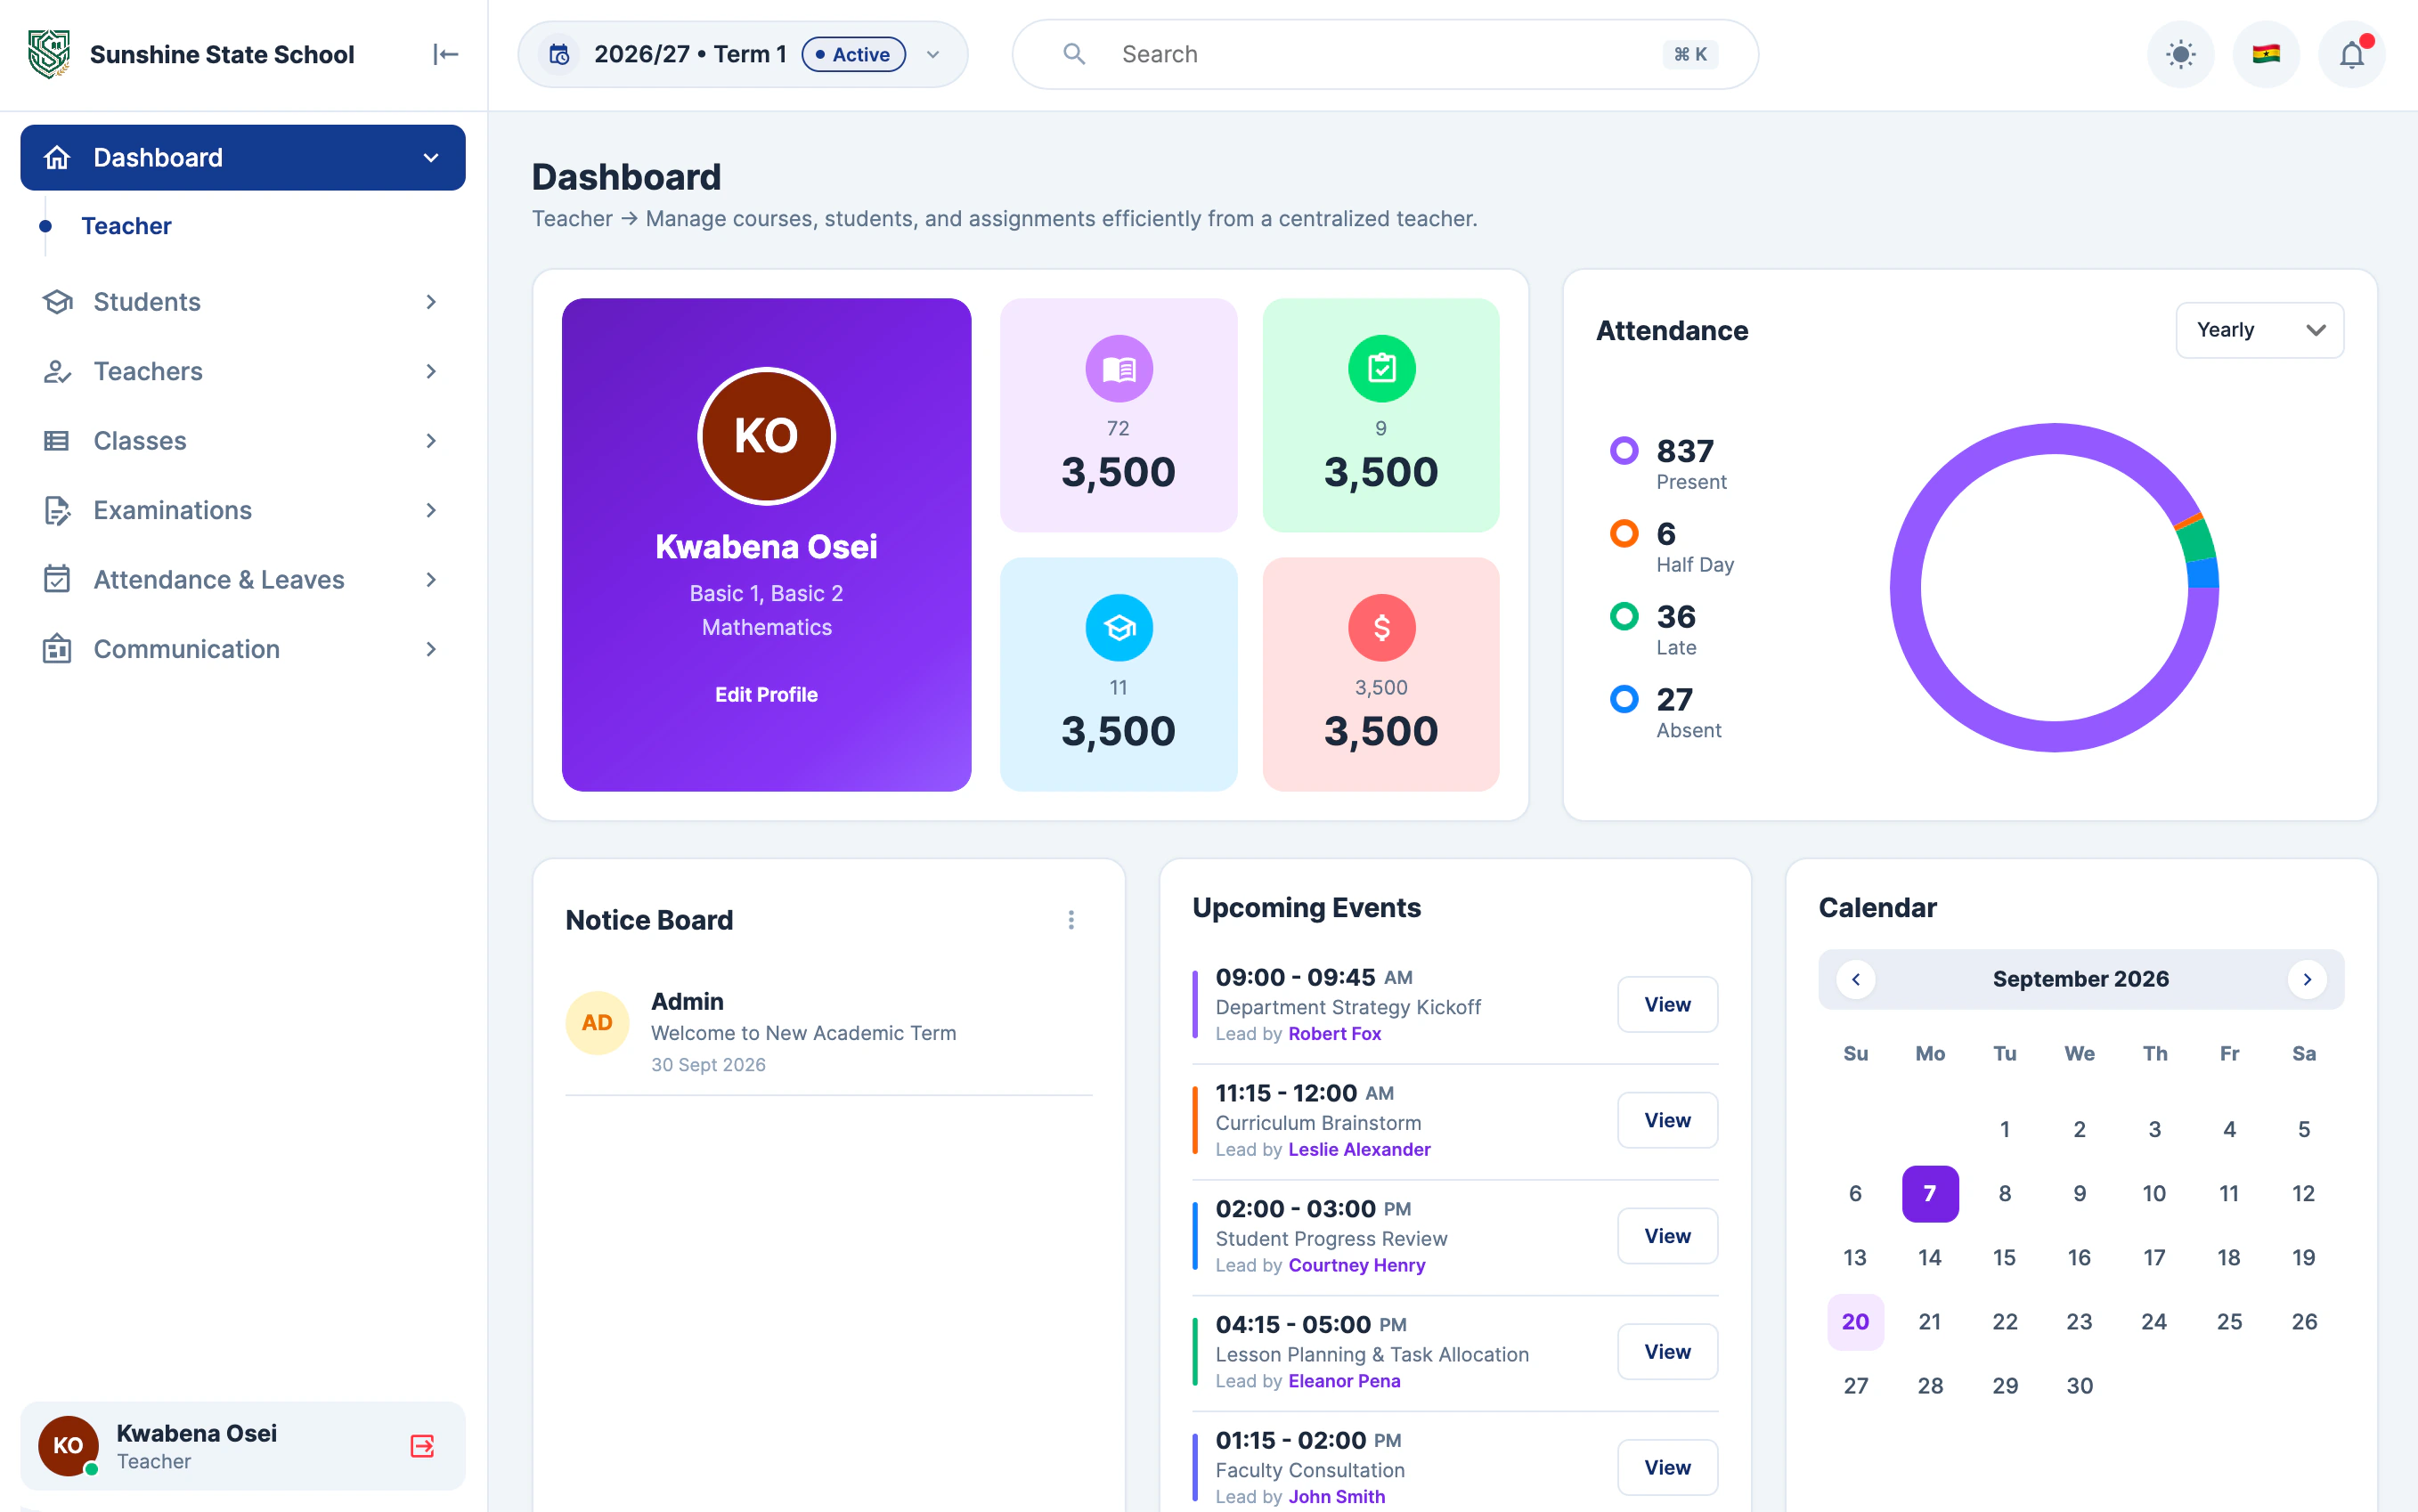Click the green clipboard icon in the 9 card
The height and width of the screenshot is (1512, 2418).
pyautogui.click(x=1381, y=369)
